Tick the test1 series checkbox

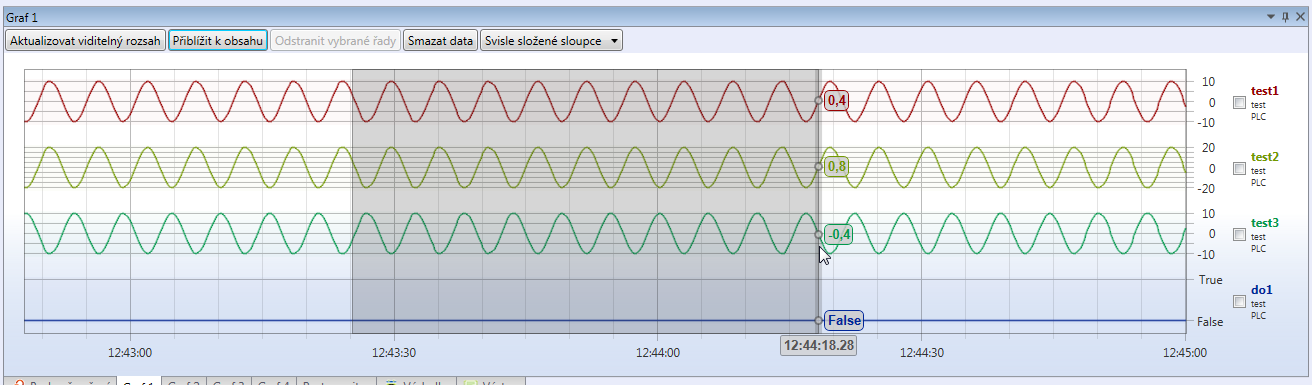1239,102
